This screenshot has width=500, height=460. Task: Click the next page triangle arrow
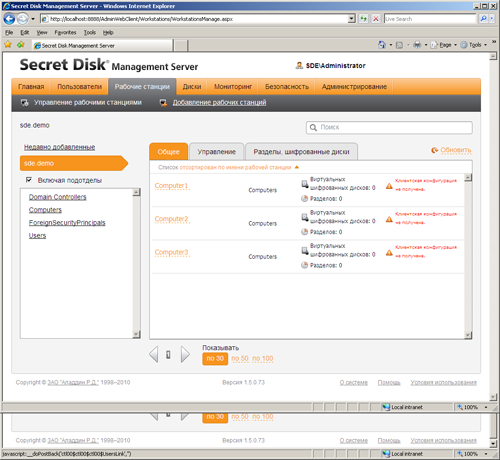185,354
